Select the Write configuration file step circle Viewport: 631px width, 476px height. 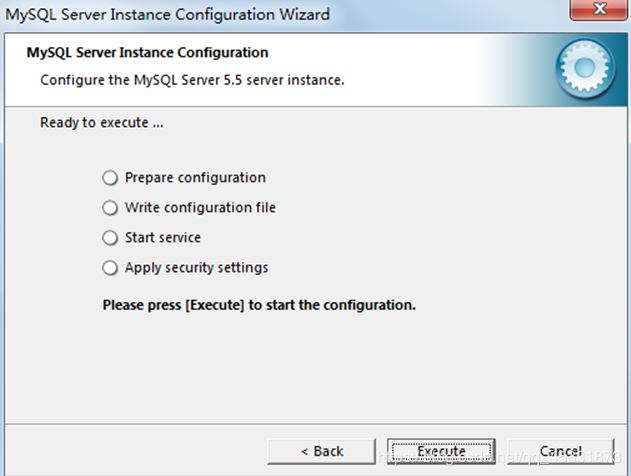coord(110,208)
